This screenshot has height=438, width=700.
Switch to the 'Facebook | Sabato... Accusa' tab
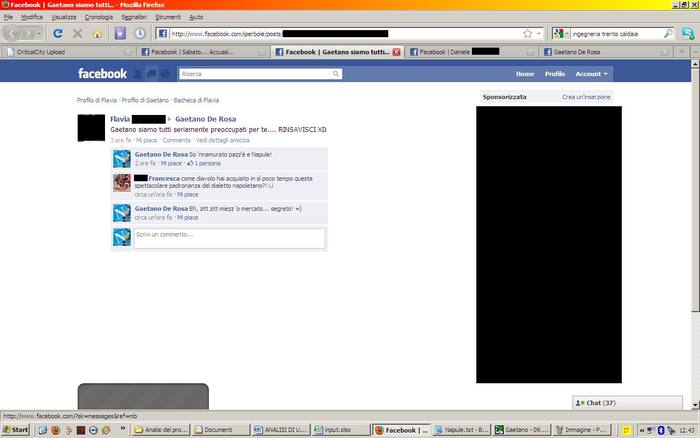[203, 52]
